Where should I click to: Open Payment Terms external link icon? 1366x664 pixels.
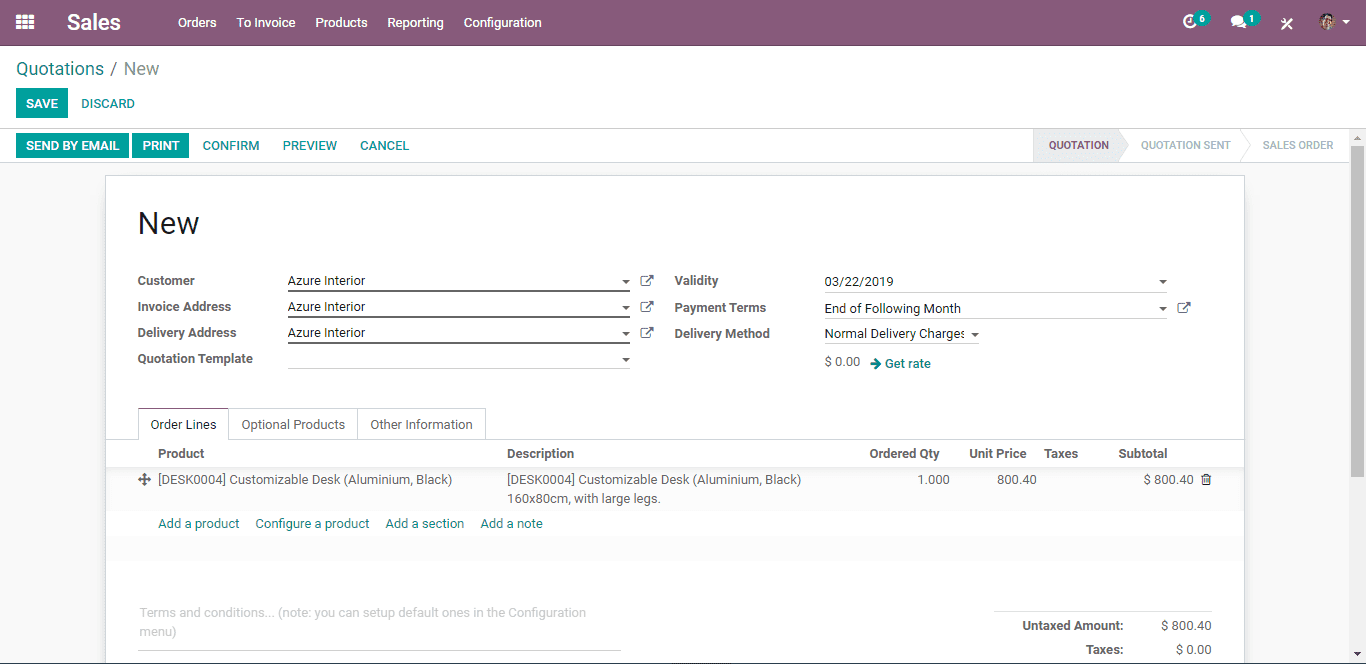(x=1184, y=308)
